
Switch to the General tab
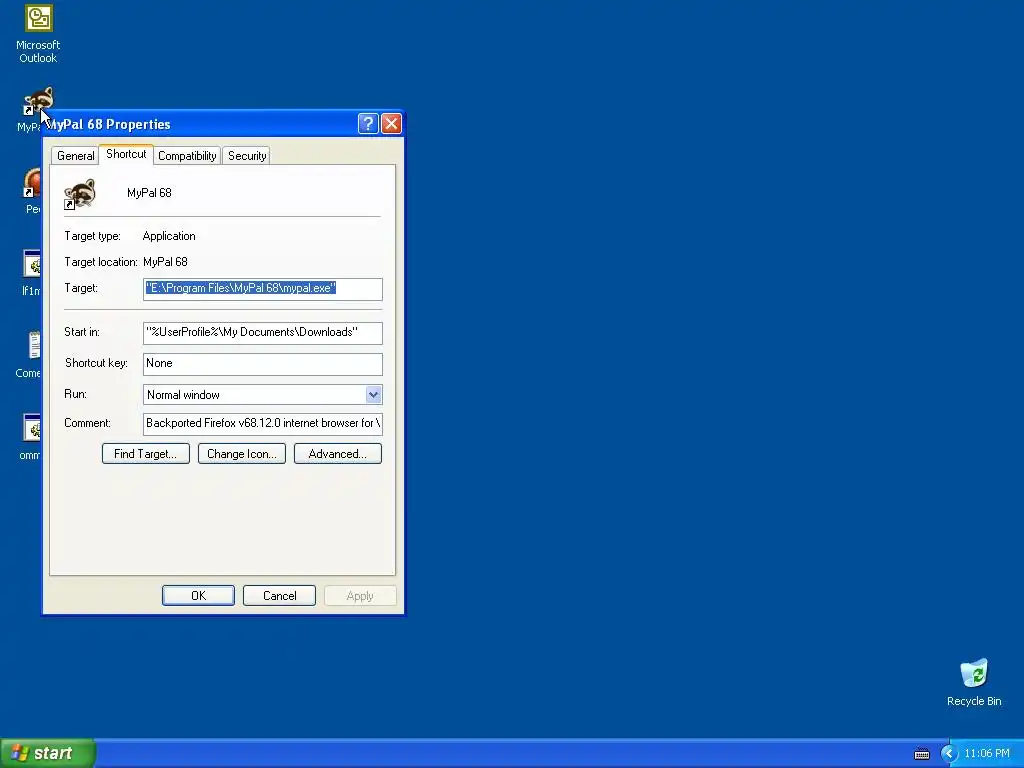coord(75,155)
